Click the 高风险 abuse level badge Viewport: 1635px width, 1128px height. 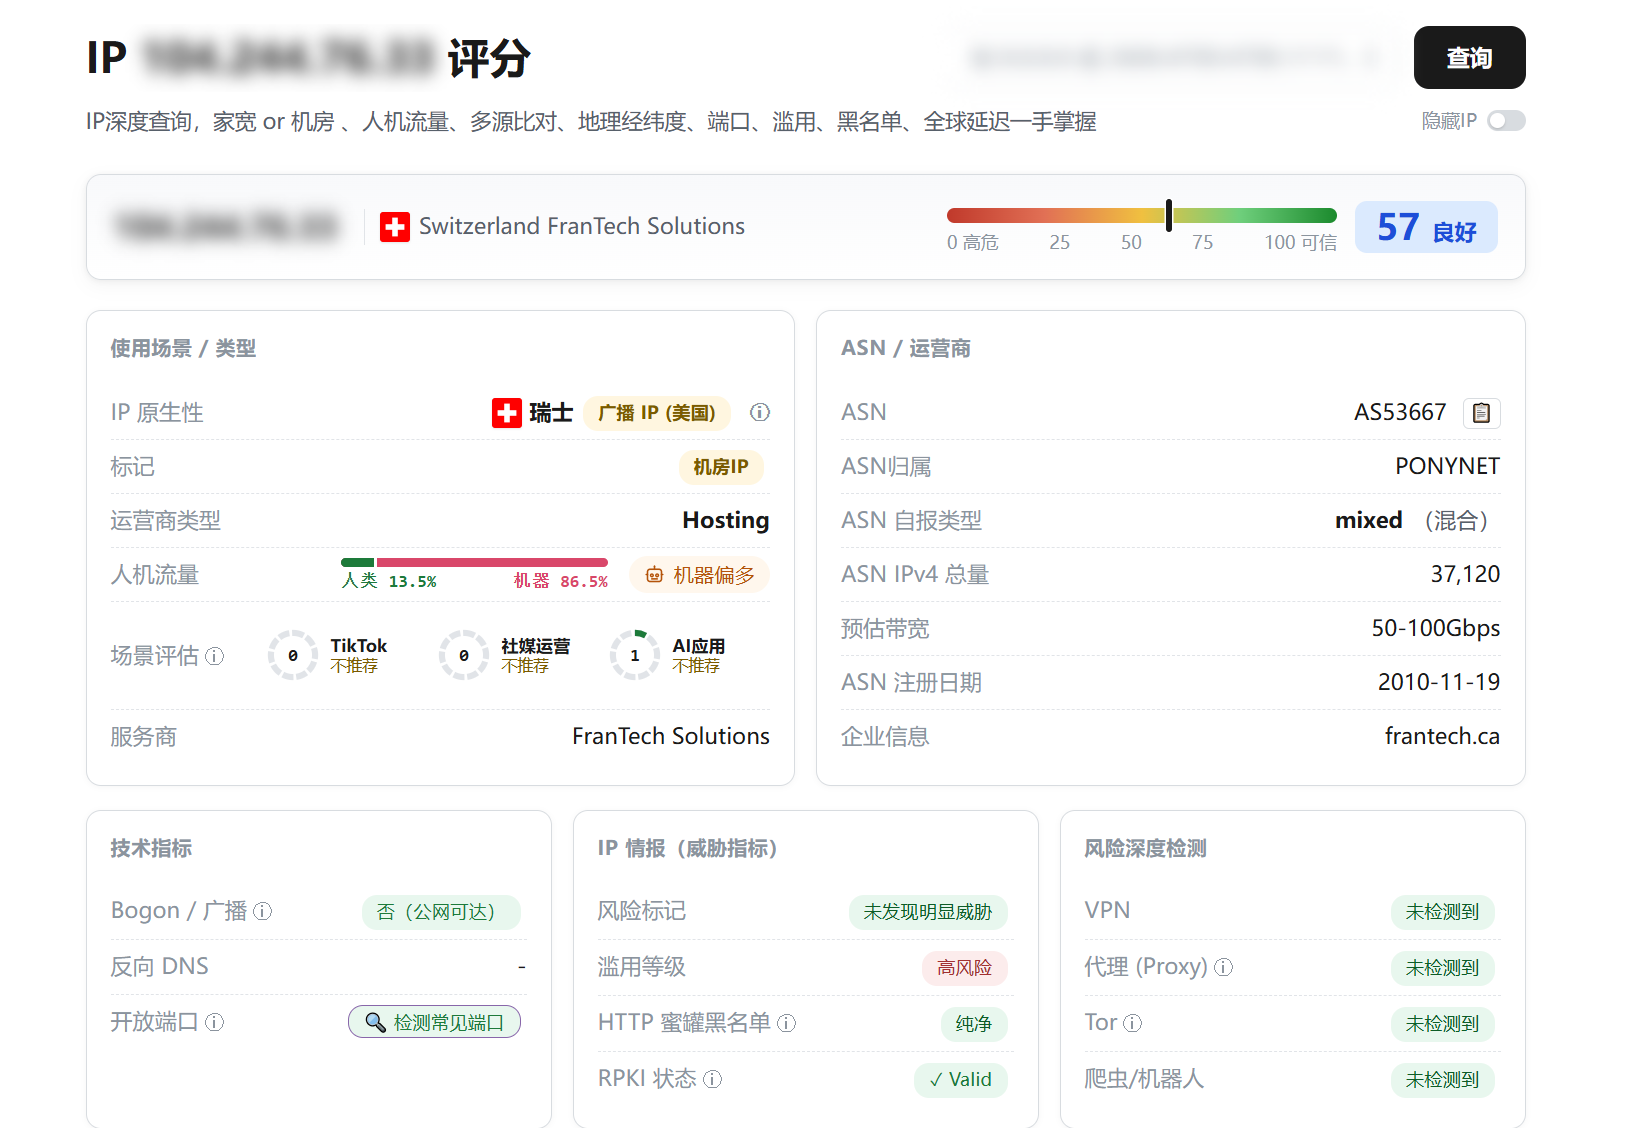(965, 968)
